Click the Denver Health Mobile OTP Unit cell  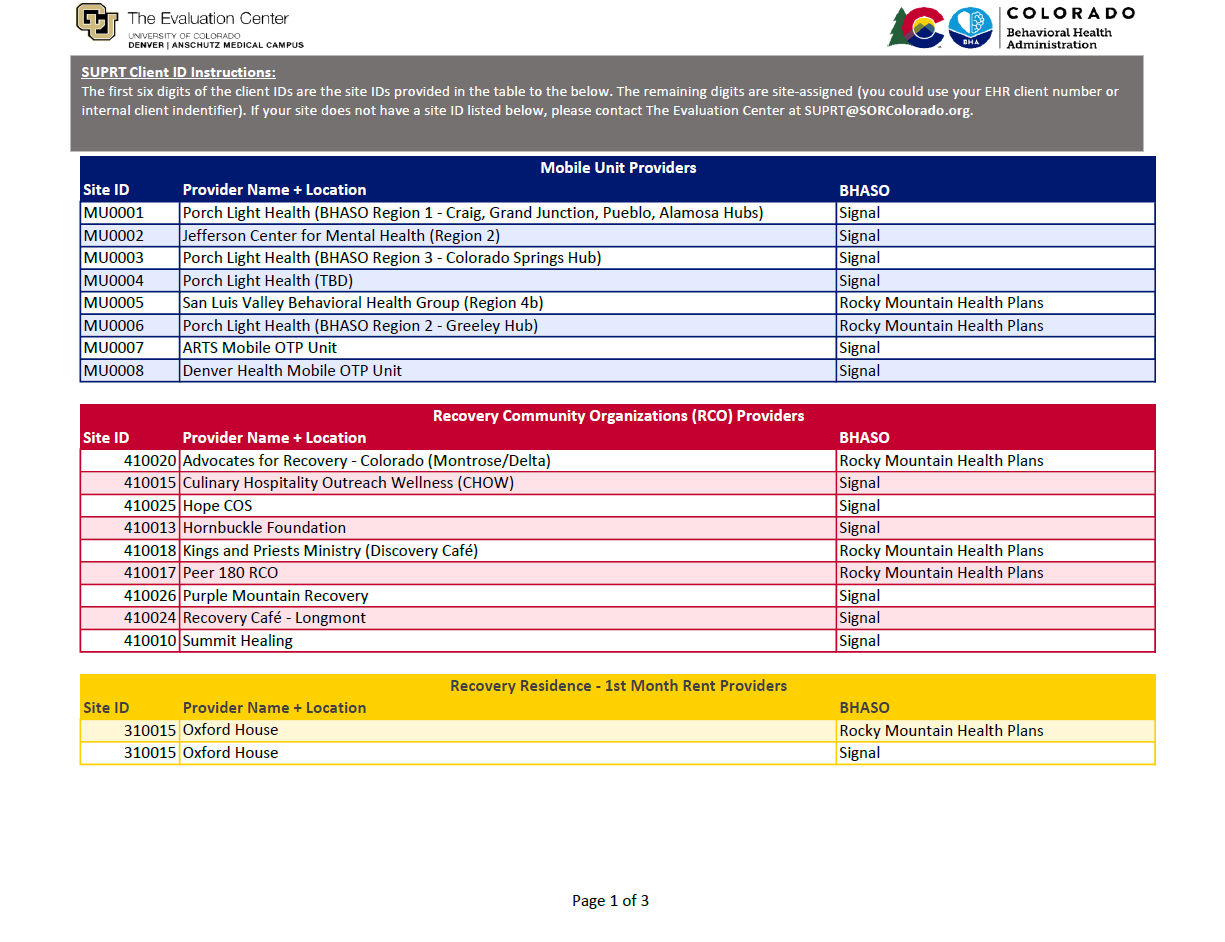coord(290,370)
